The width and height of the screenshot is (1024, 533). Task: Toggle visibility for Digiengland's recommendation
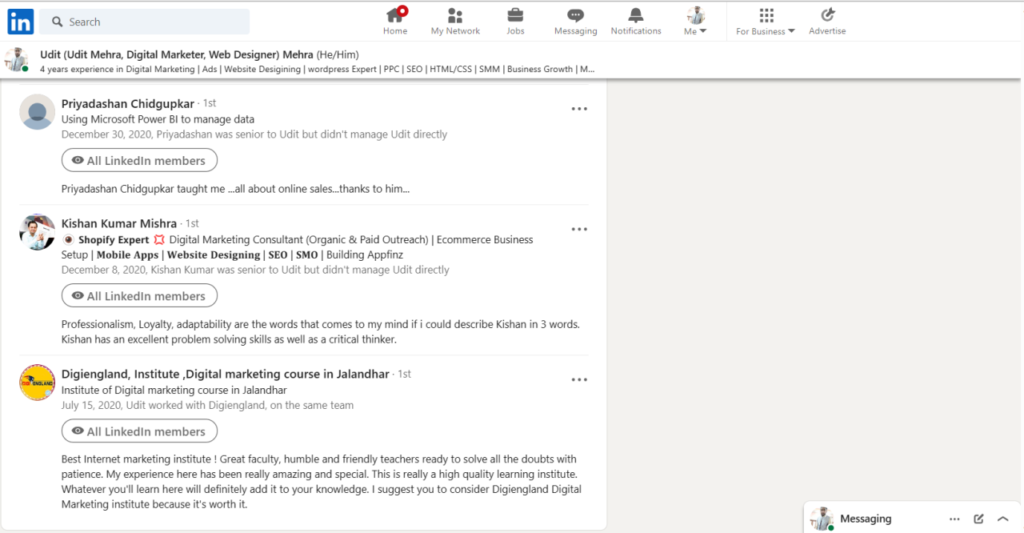click(139, 432)
